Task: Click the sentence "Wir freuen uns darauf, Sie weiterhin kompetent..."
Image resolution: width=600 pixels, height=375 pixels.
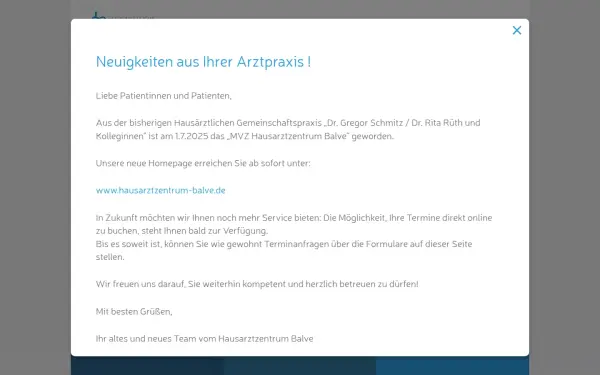Action: point(257,284)
